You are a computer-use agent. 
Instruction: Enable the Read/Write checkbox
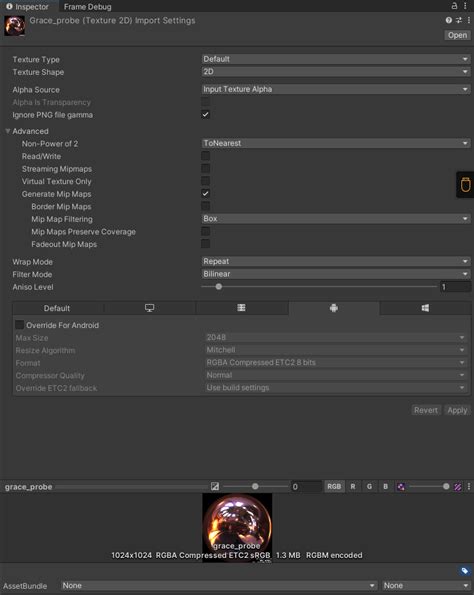[x=205, y=156]
